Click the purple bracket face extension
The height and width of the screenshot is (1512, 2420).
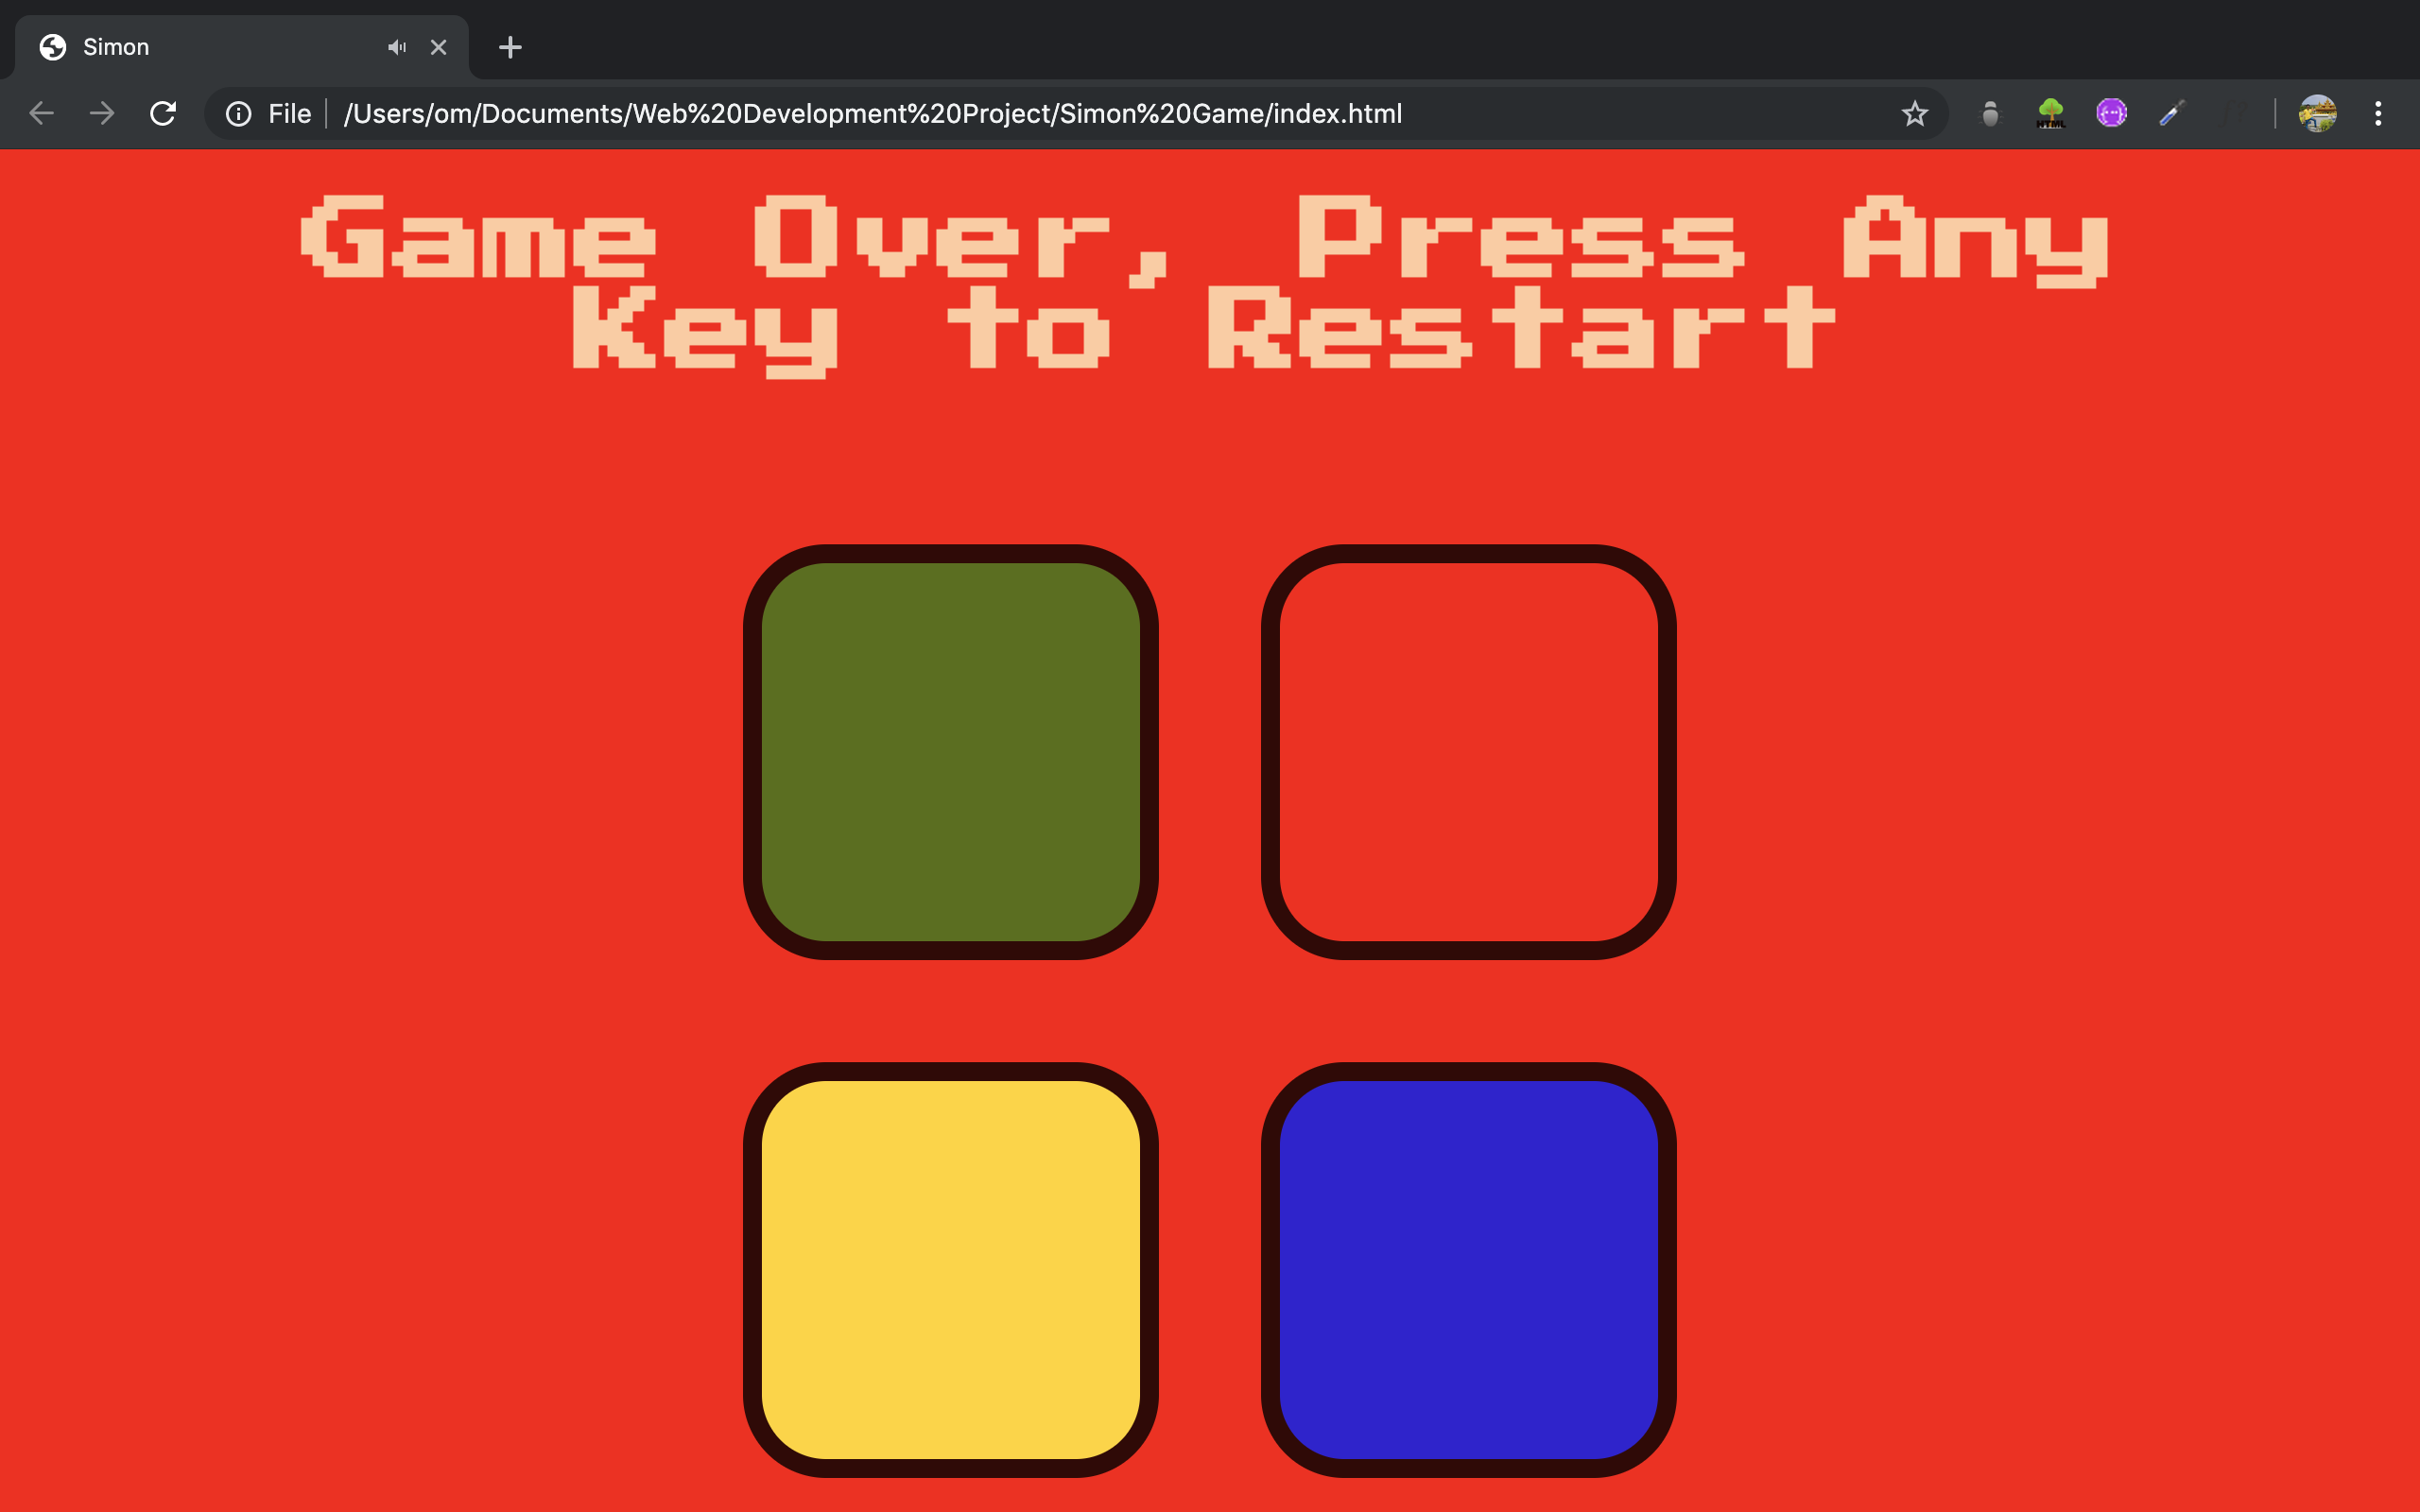point(2111,114)
